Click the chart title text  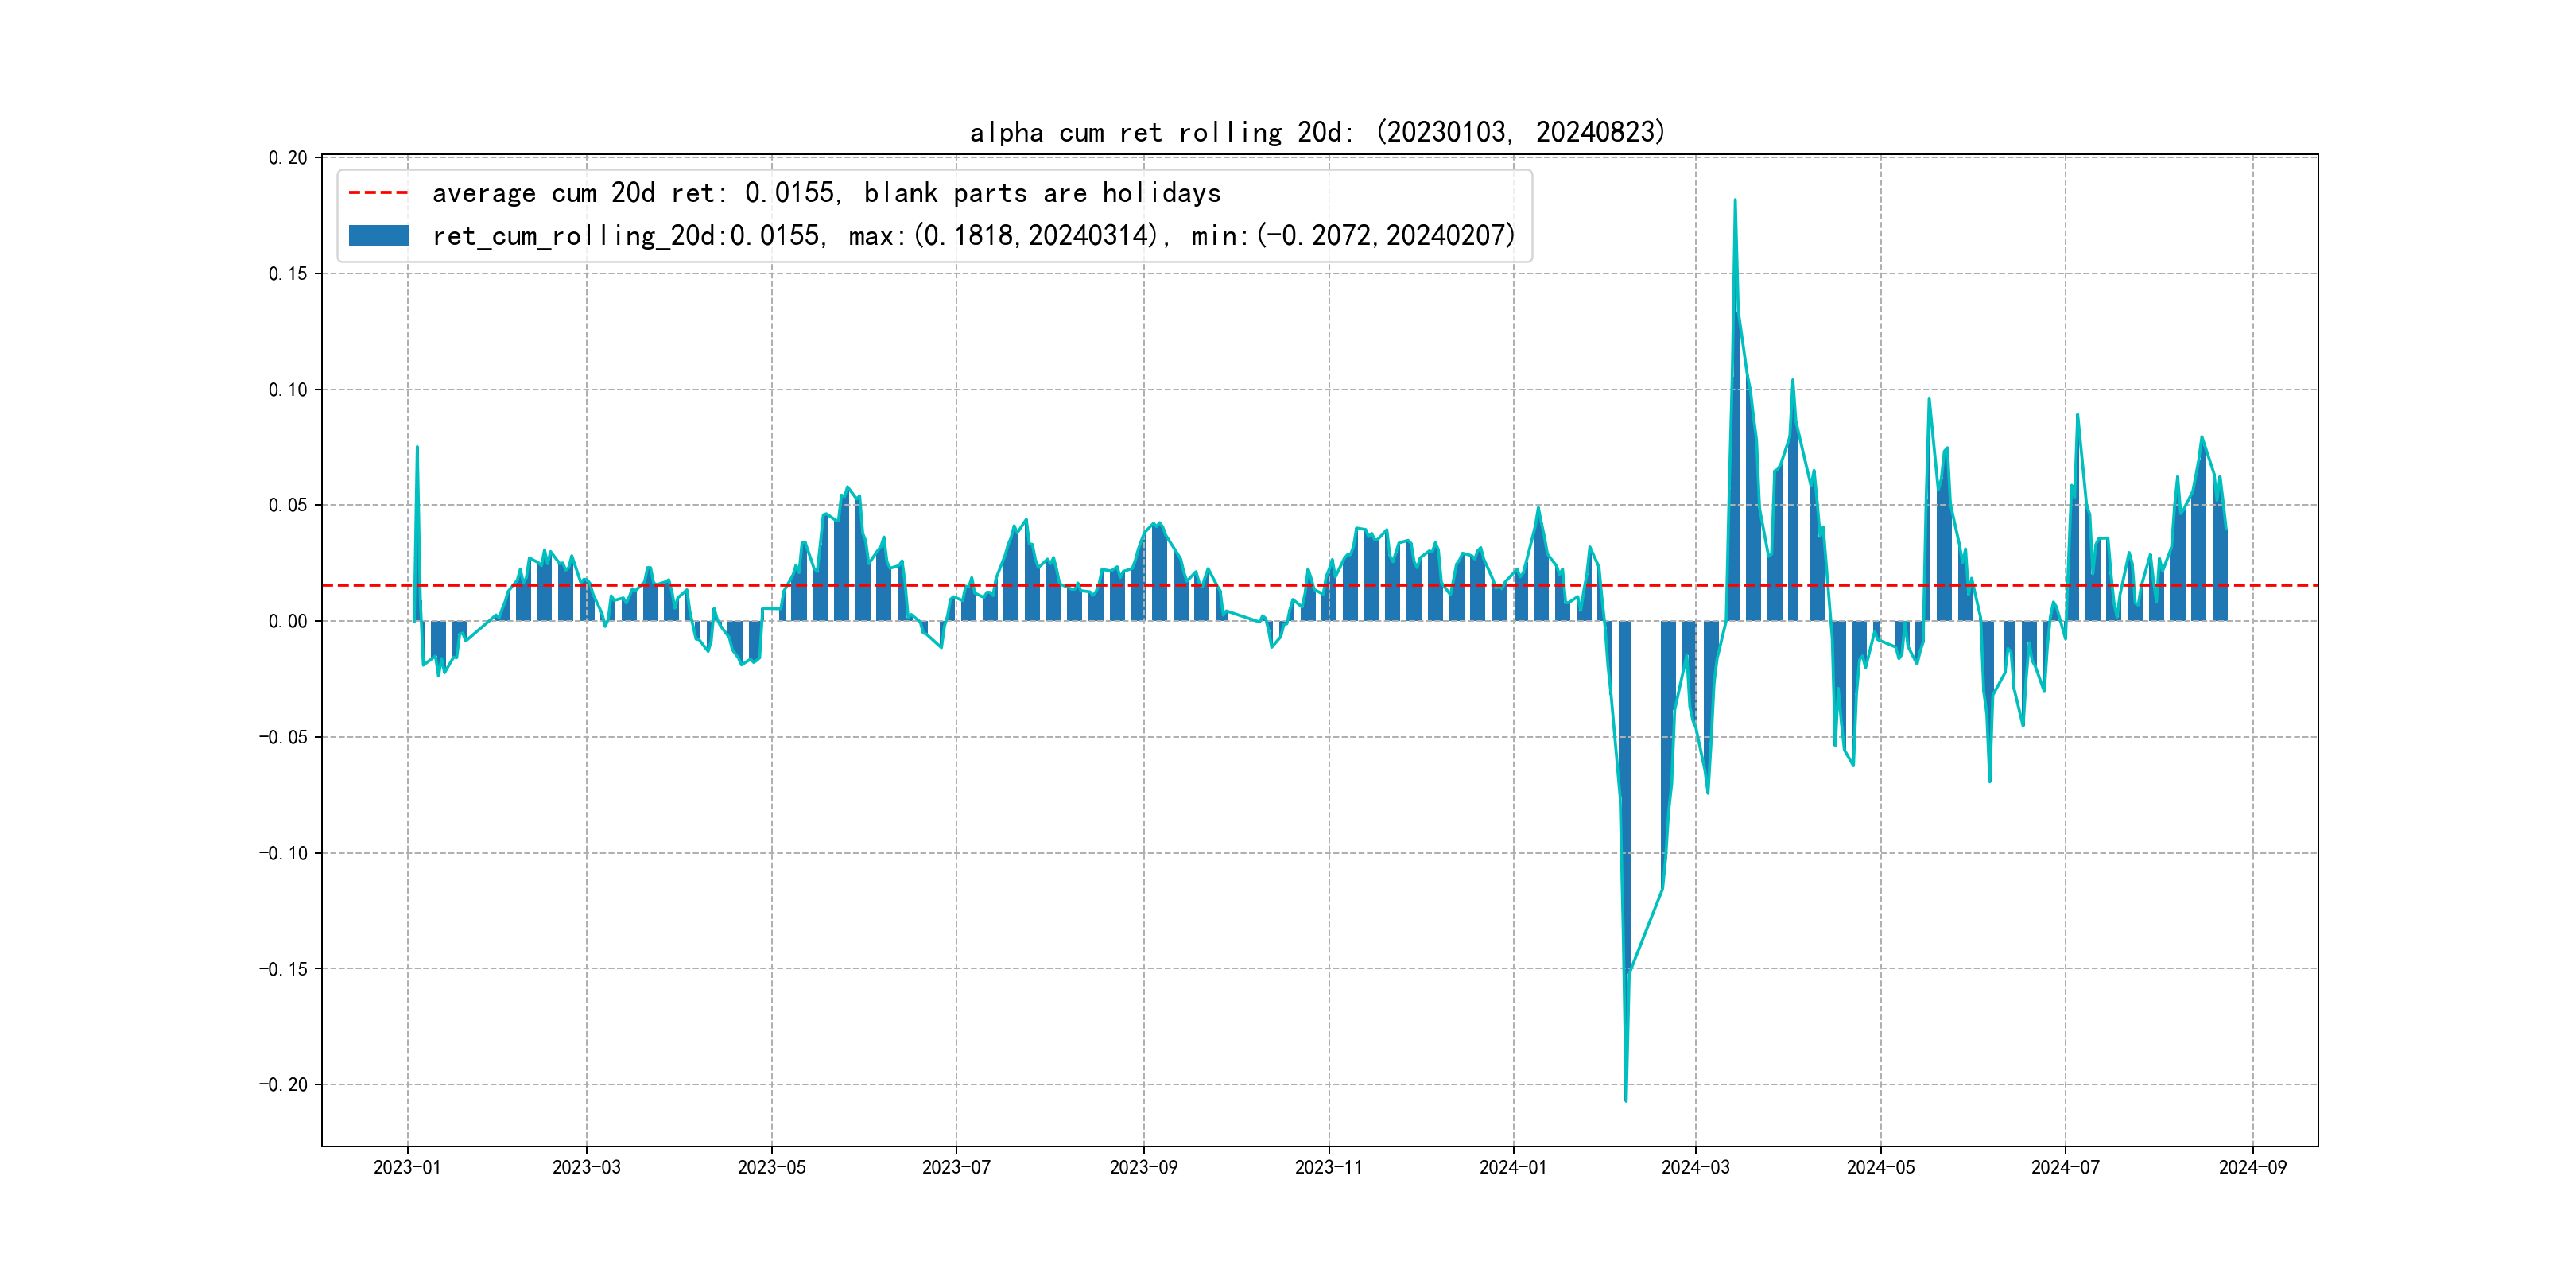(x=1317, y=132)
